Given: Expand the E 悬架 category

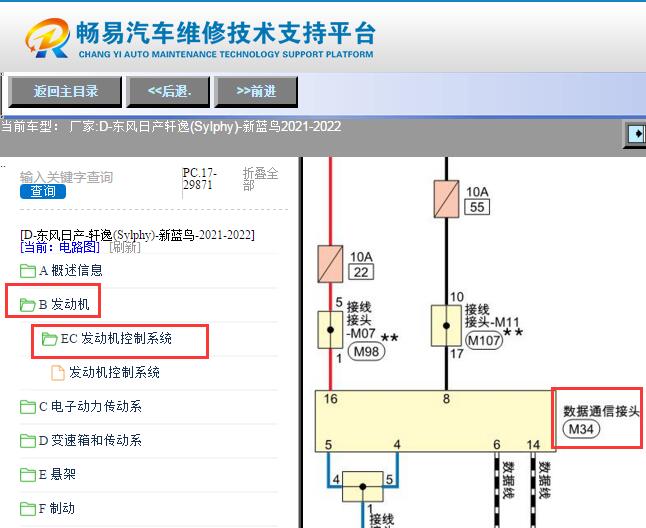Looking at the screenshot, I should (x=57, y=474).
